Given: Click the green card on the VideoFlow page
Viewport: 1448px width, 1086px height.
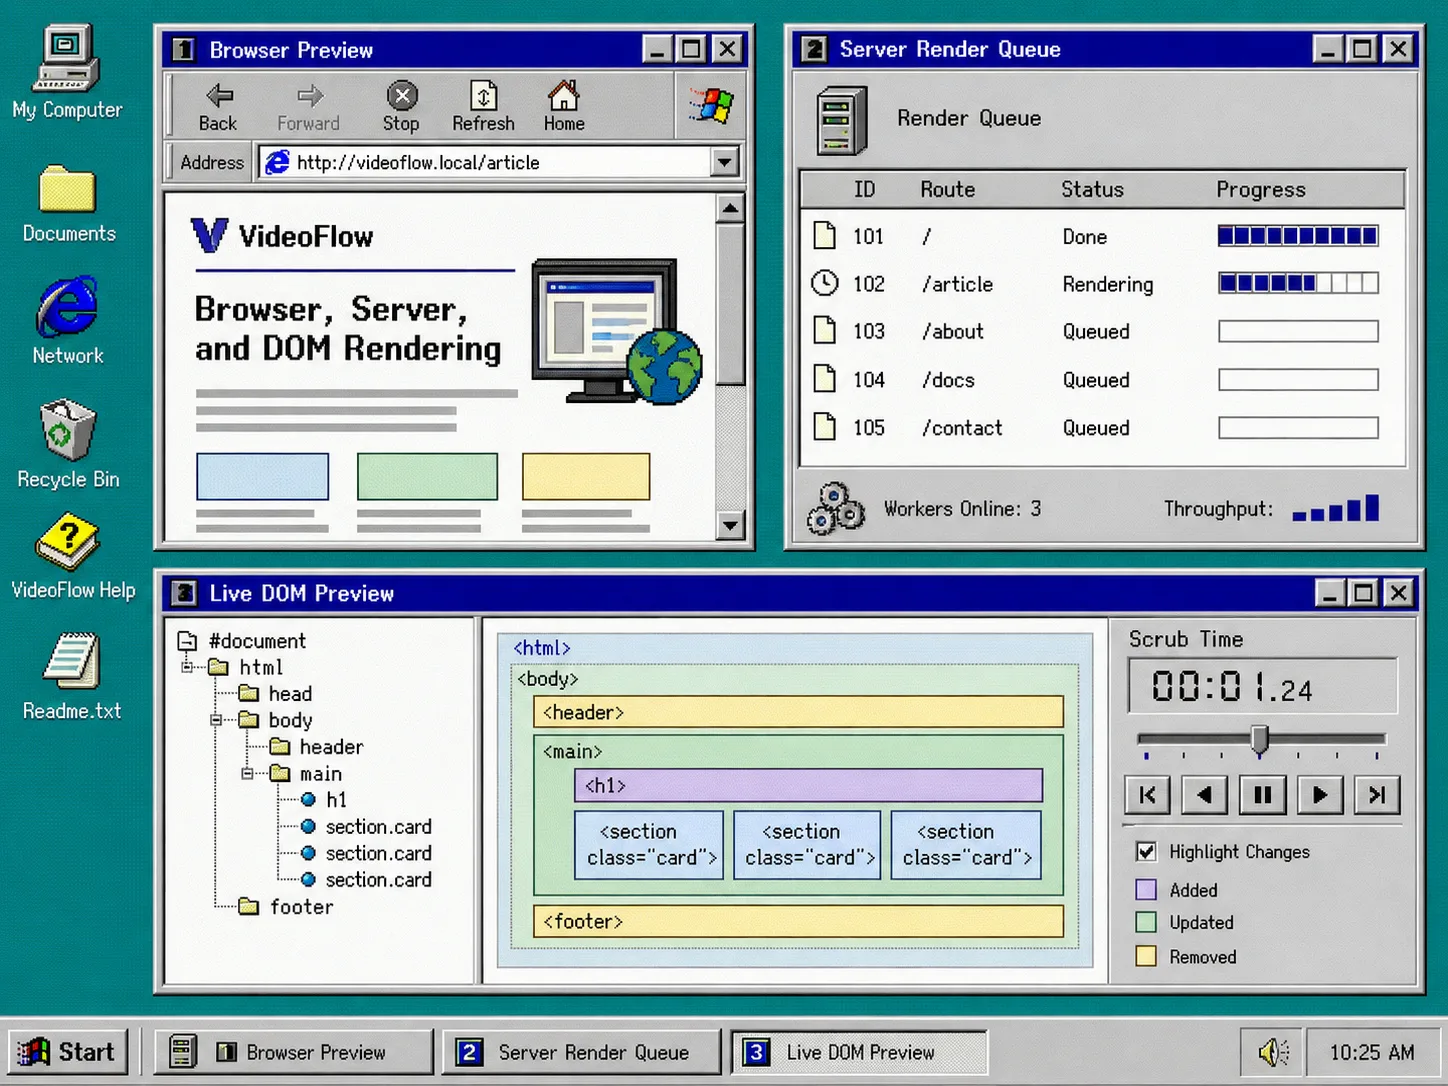Looking at the screenshot, I should 427,476.
